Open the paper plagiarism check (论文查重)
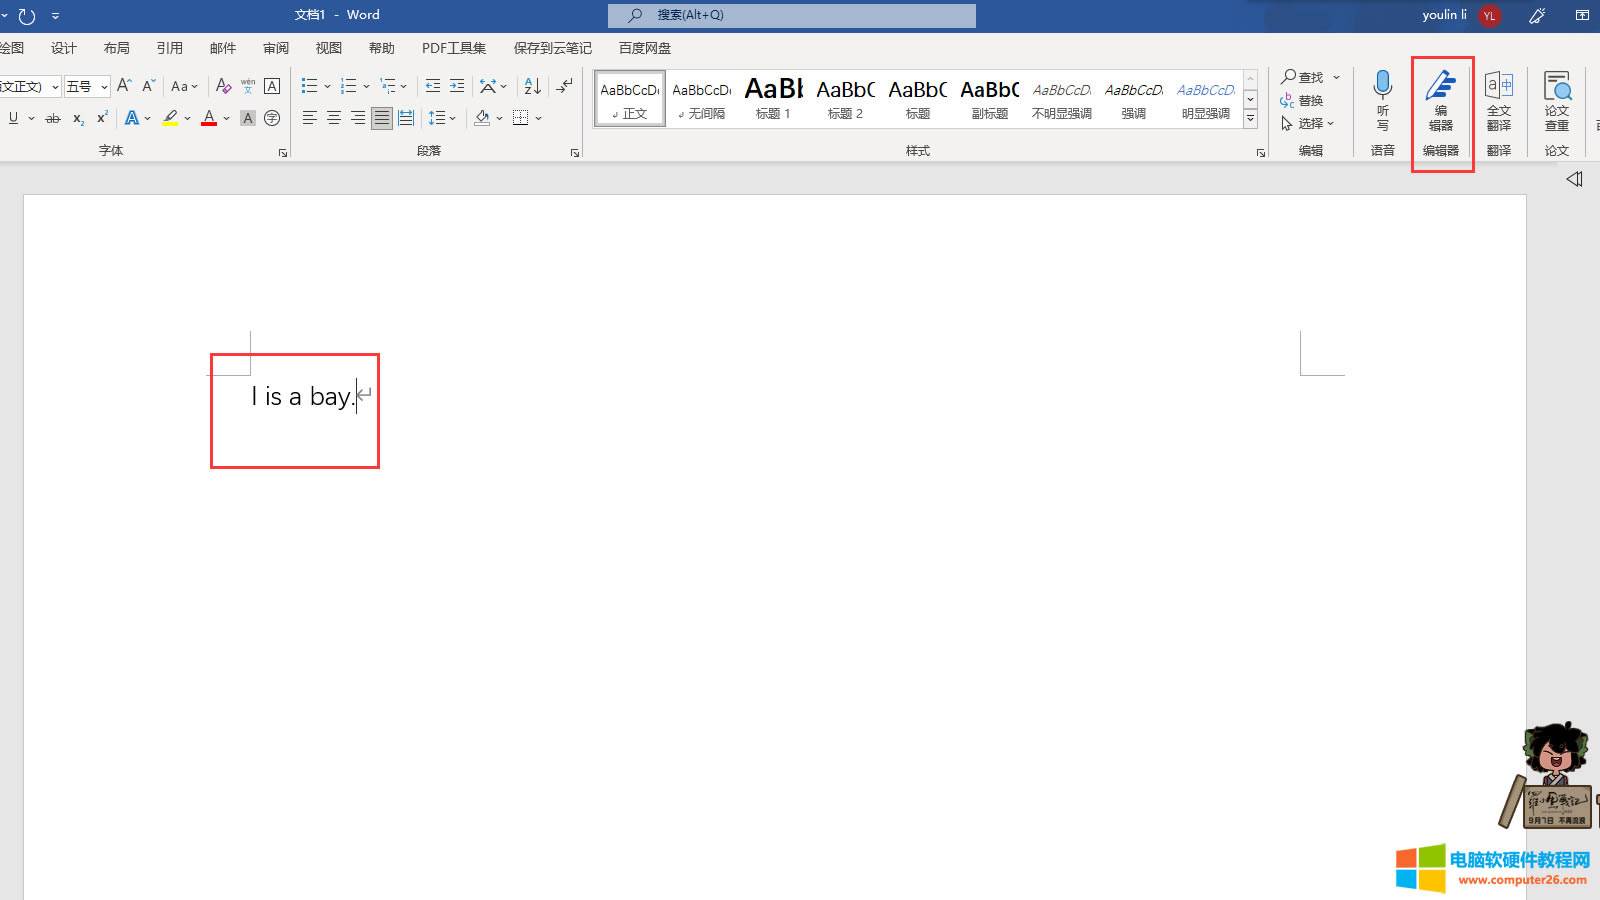 [1556, 100]
